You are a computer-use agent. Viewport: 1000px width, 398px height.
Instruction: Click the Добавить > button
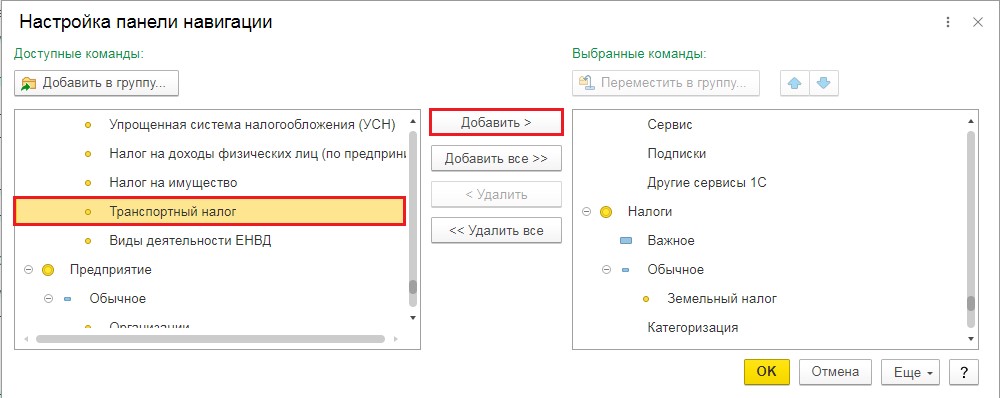(x=496, y=122)
